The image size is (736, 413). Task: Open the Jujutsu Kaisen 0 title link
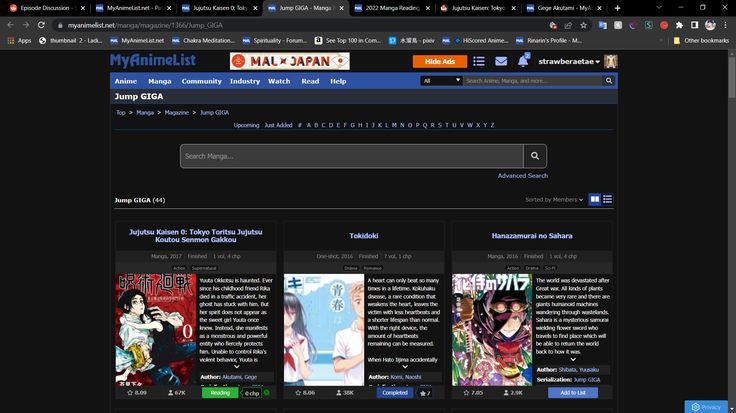196,236
